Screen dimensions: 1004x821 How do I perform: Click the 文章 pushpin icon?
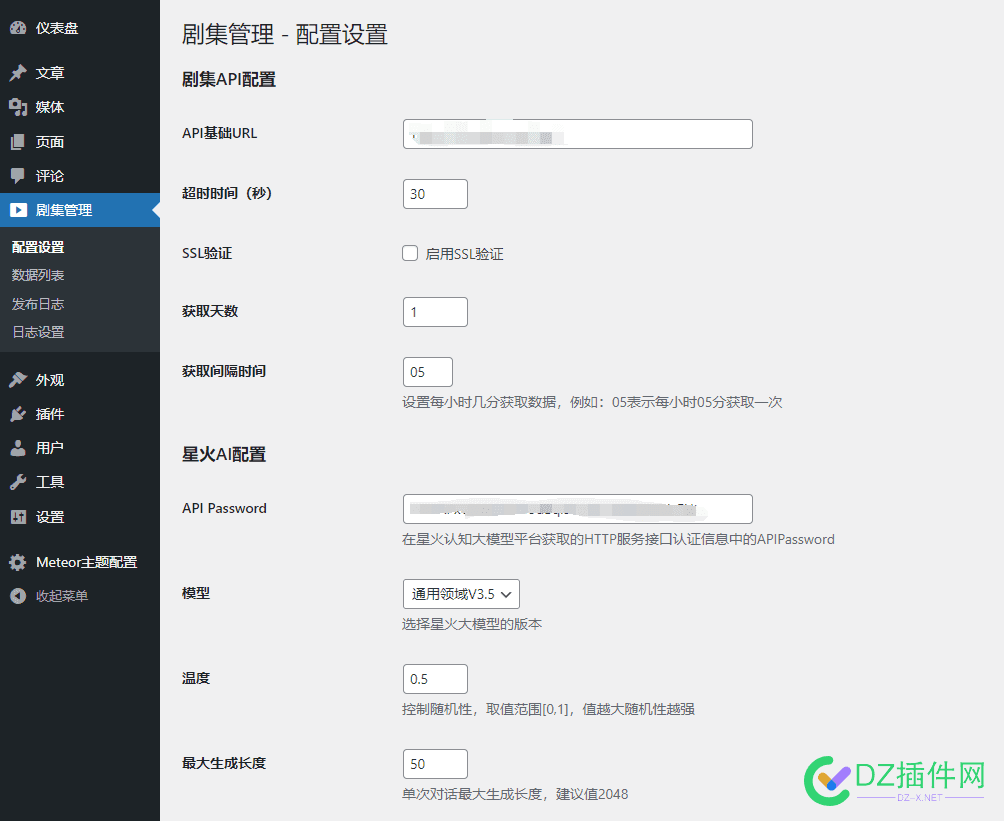point(18,73)
